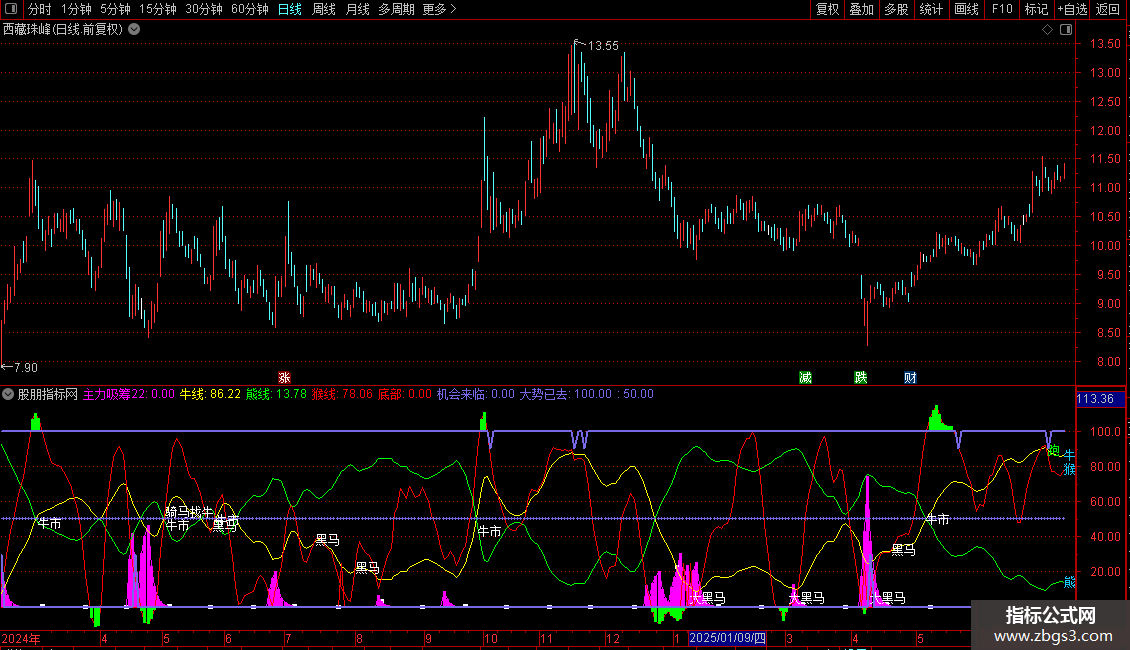Select the 日线 daily tab

(x=290, y=9)
